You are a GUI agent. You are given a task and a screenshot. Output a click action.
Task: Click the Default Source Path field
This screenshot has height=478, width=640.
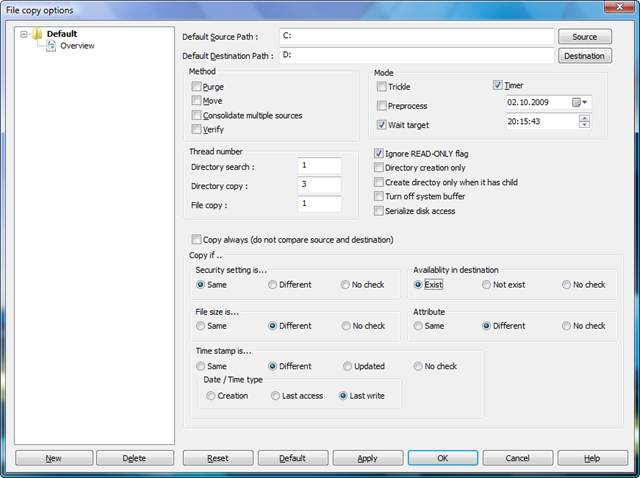(415, 37)
